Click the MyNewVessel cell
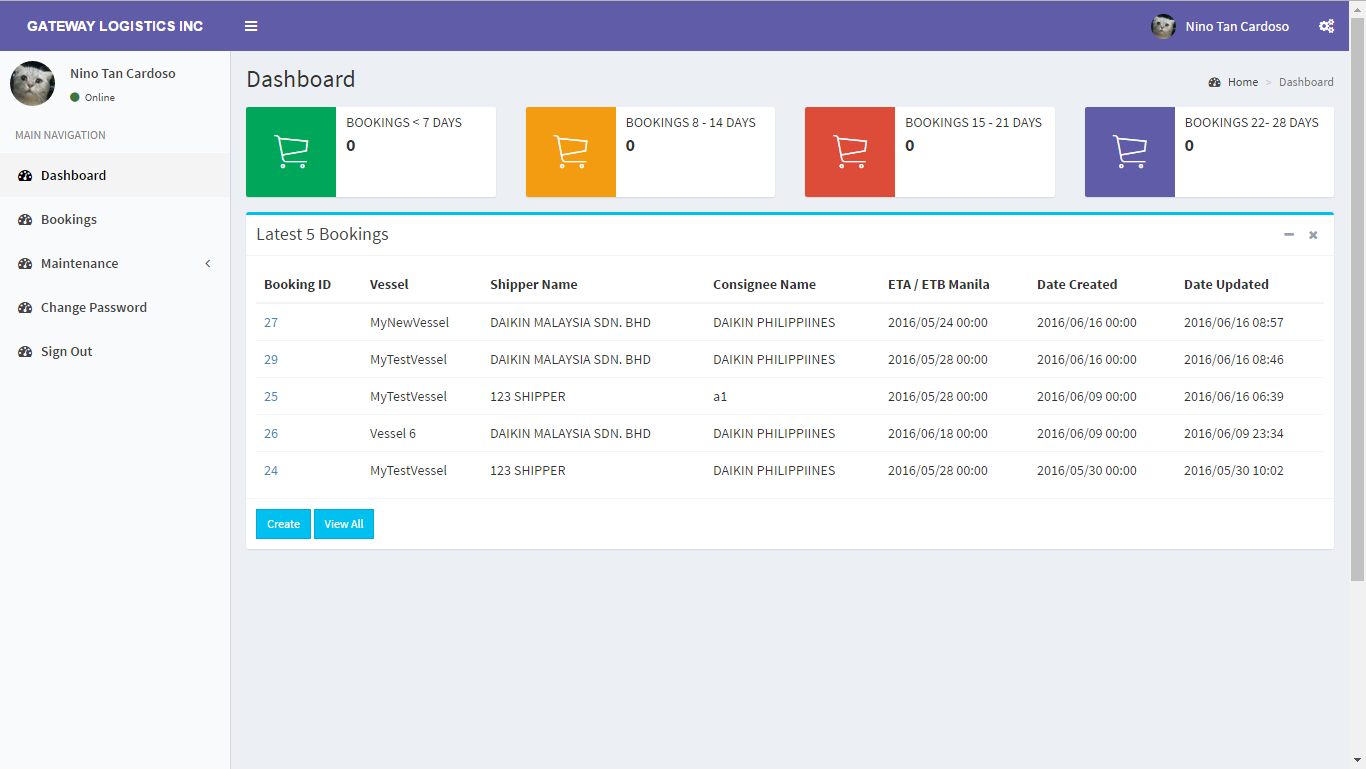1366x769 pixels. 409,322
